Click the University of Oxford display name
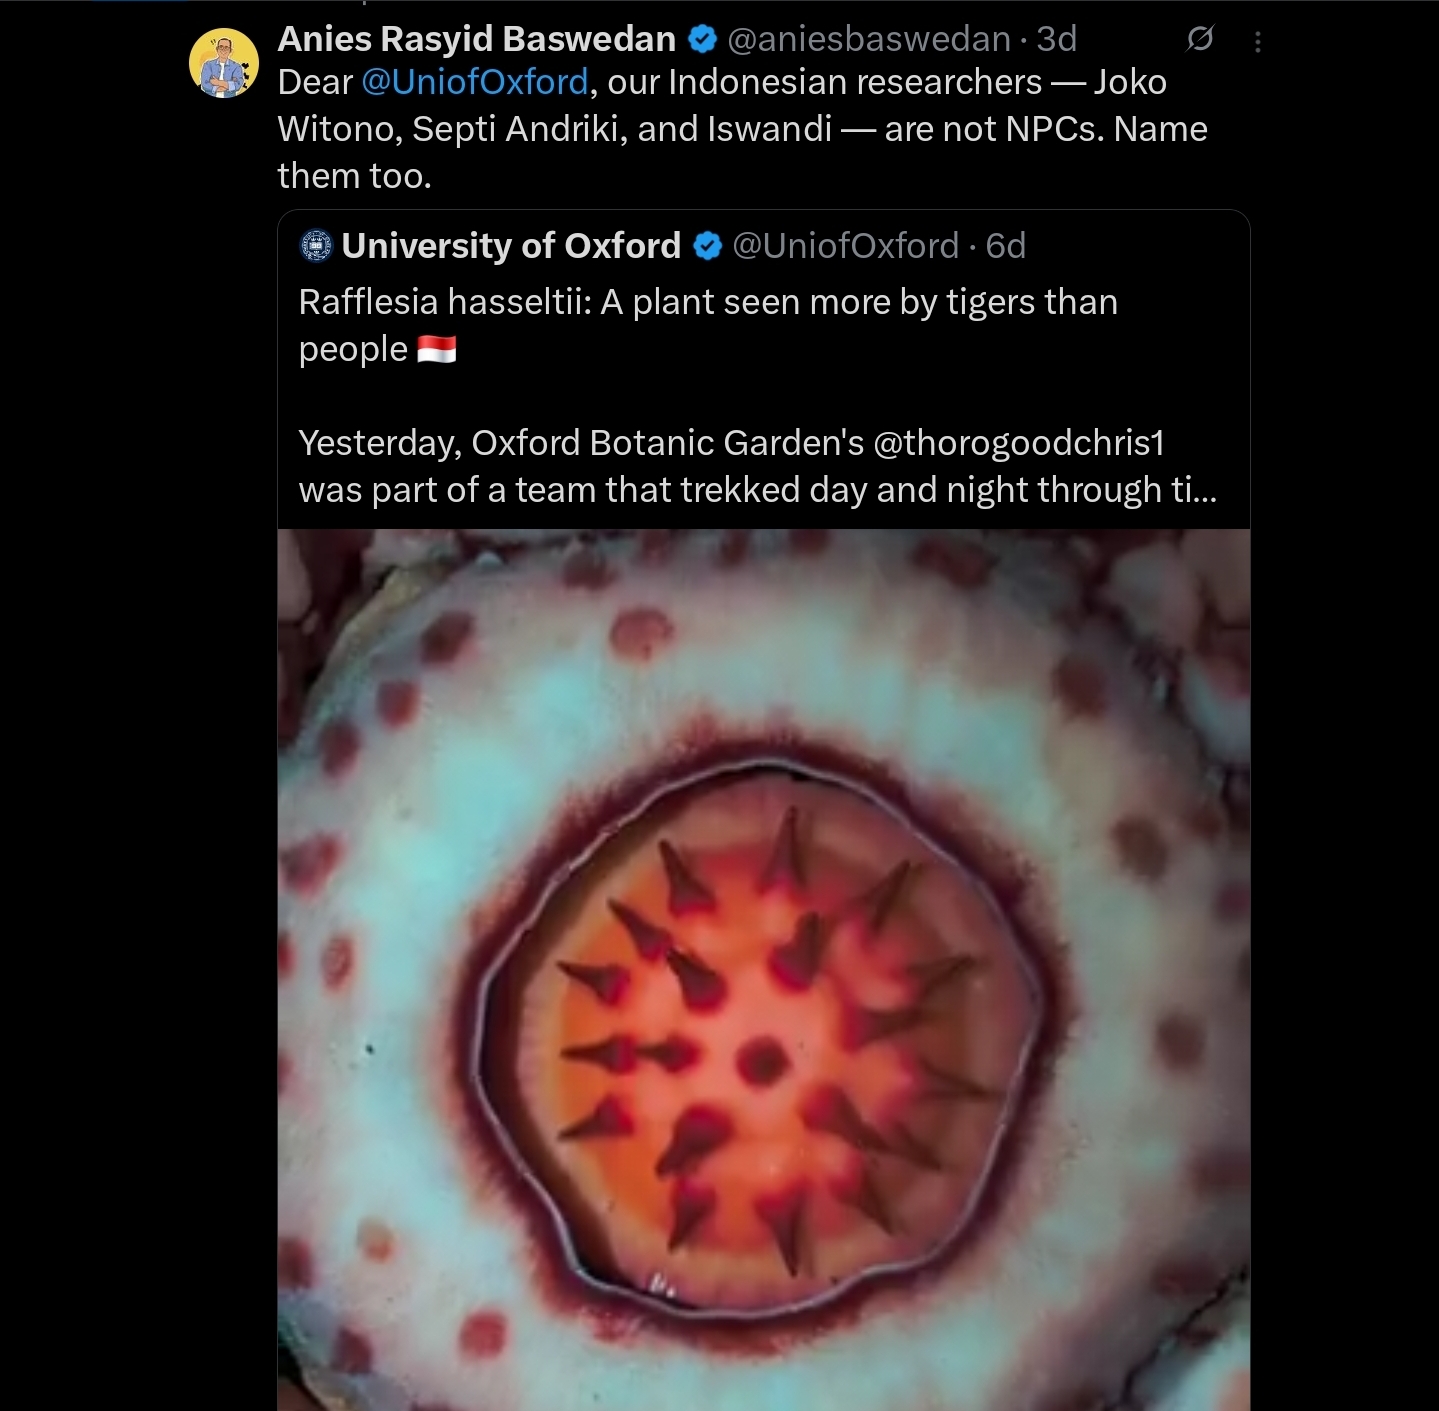 (510, 246)
